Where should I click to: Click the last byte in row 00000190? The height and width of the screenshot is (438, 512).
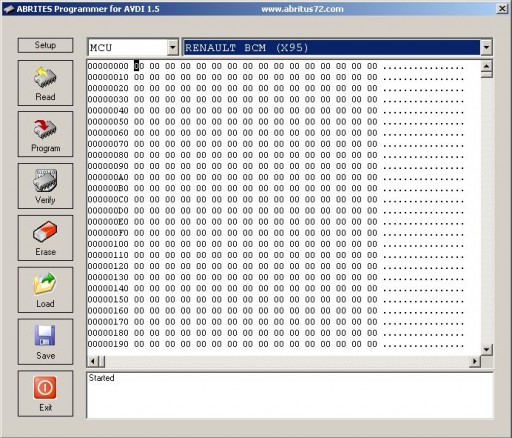pos(372,344)
